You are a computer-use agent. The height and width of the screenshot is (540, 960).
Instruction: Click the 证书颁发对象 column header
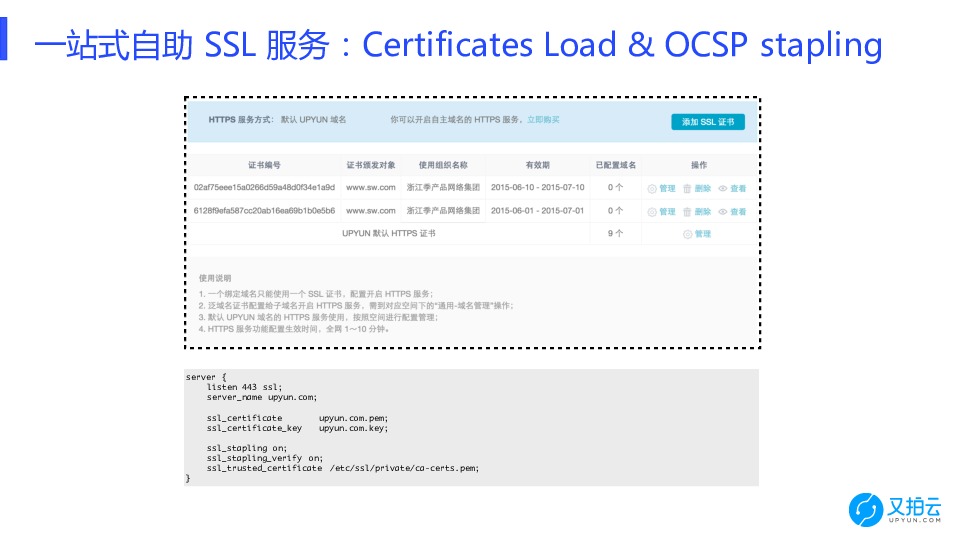pos(370,165)
